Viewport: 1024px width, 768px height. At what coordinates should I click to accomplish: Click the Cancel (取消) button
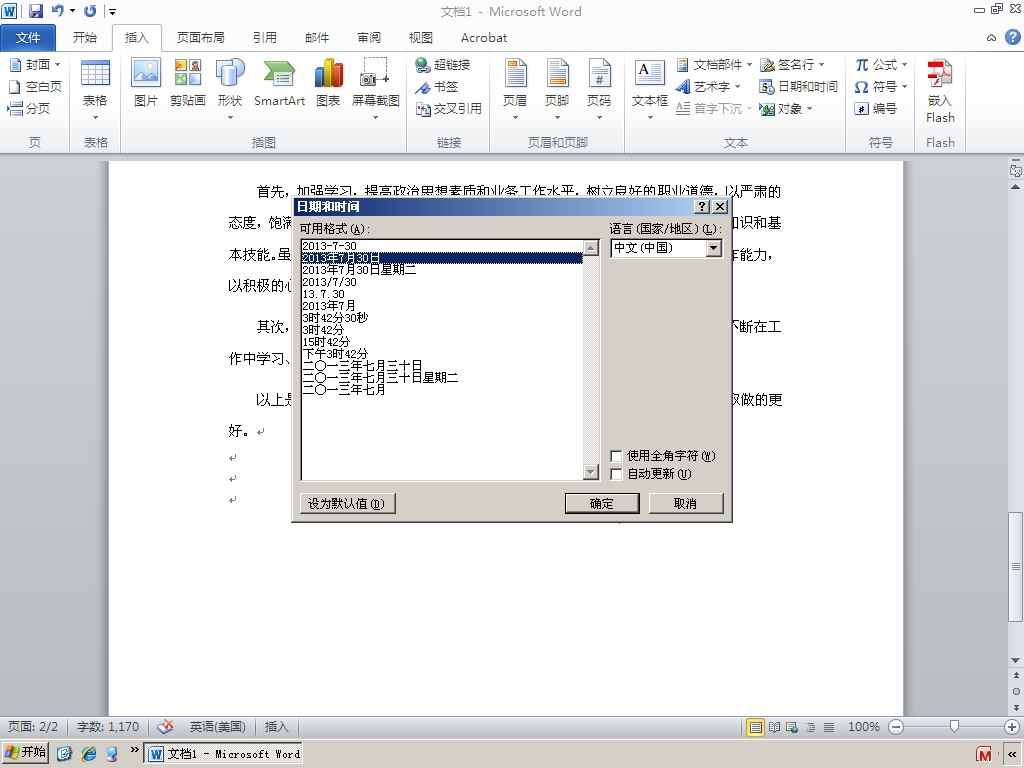[x=686, y=504]
